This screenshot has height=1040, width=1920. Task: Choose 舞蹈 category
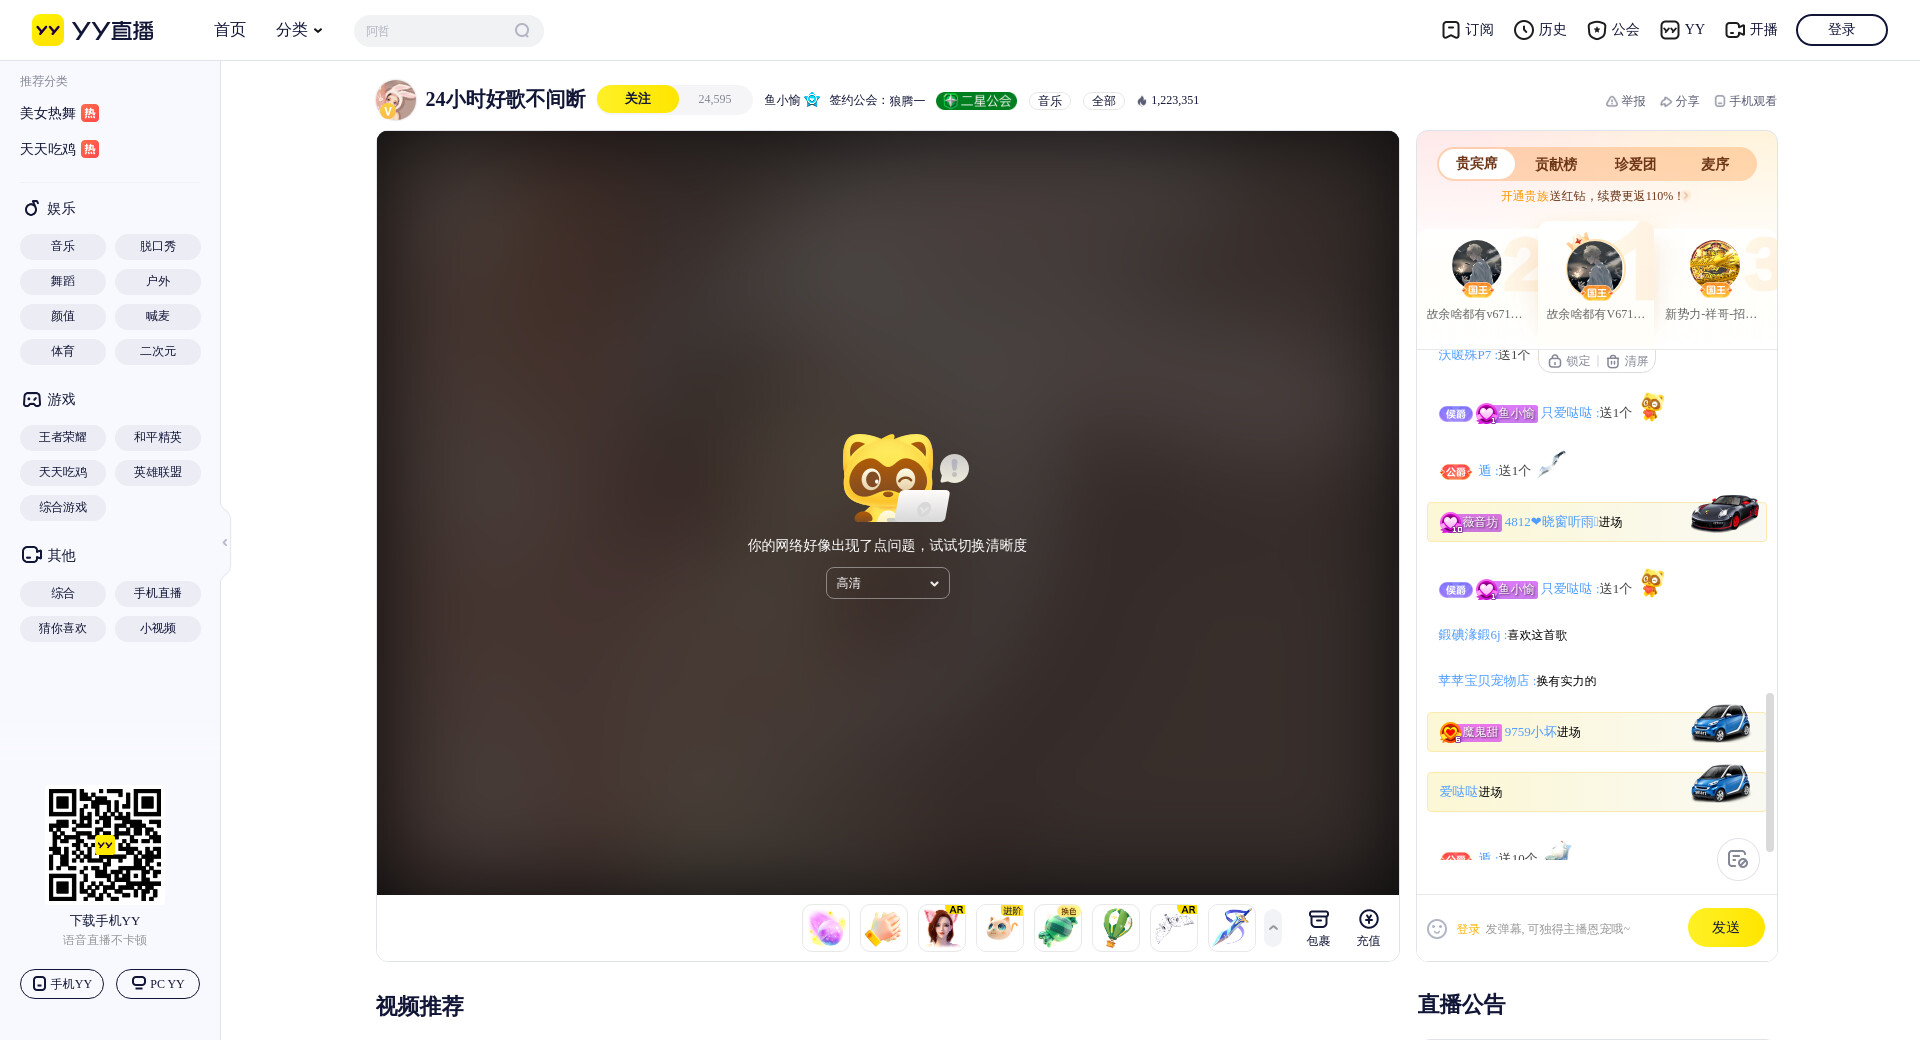[63, 281]
